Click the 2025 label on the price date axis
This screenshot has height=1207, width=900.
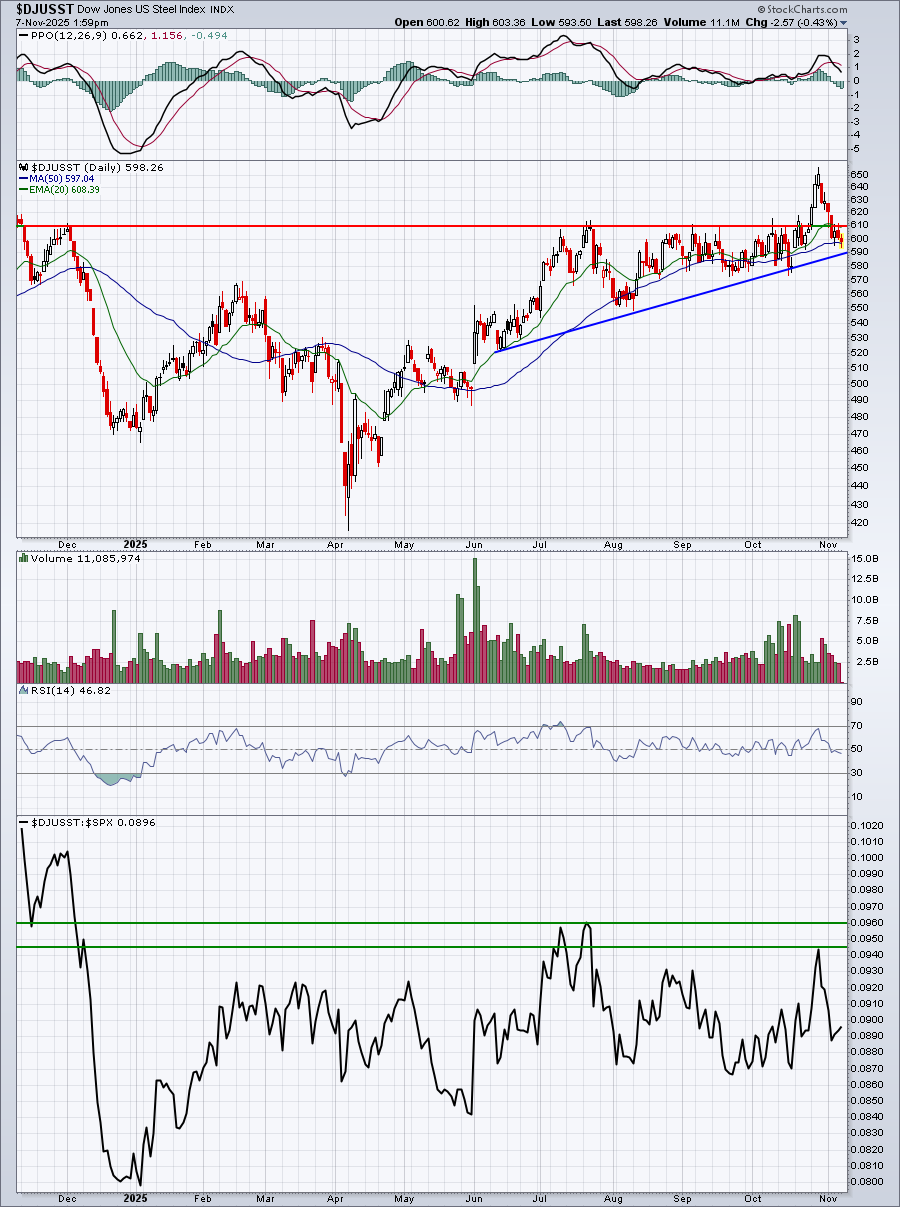pos(136,545)
